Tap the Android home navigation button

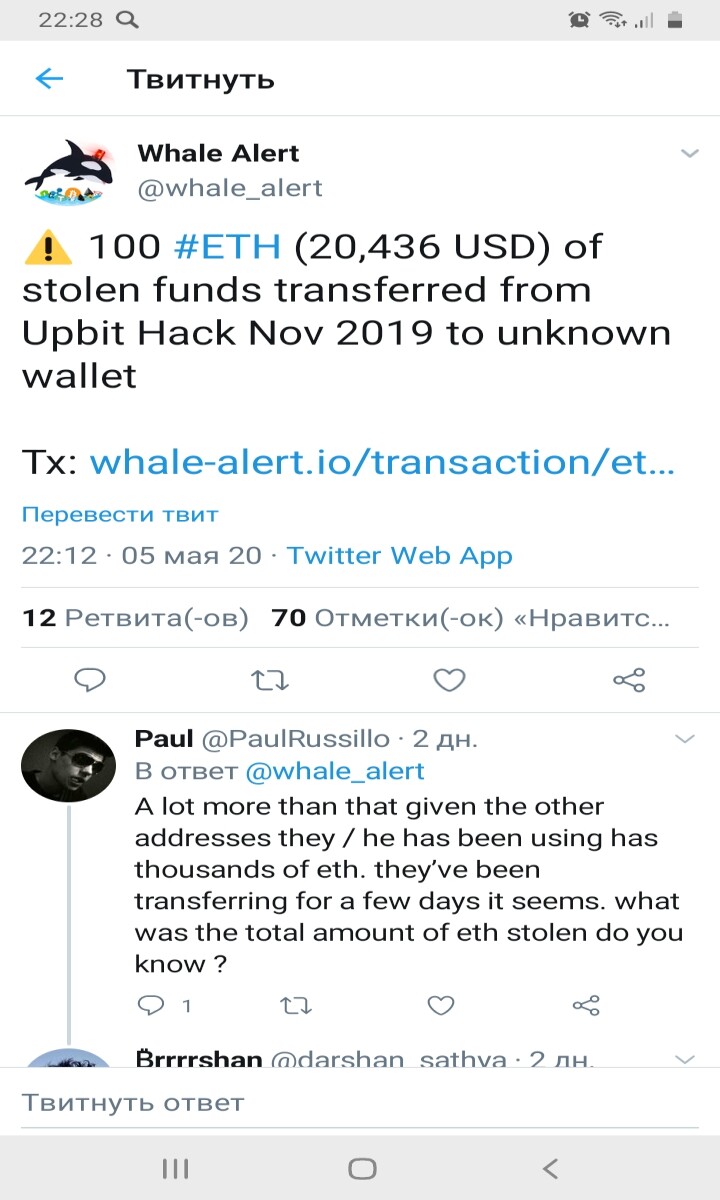[362, 1168]
